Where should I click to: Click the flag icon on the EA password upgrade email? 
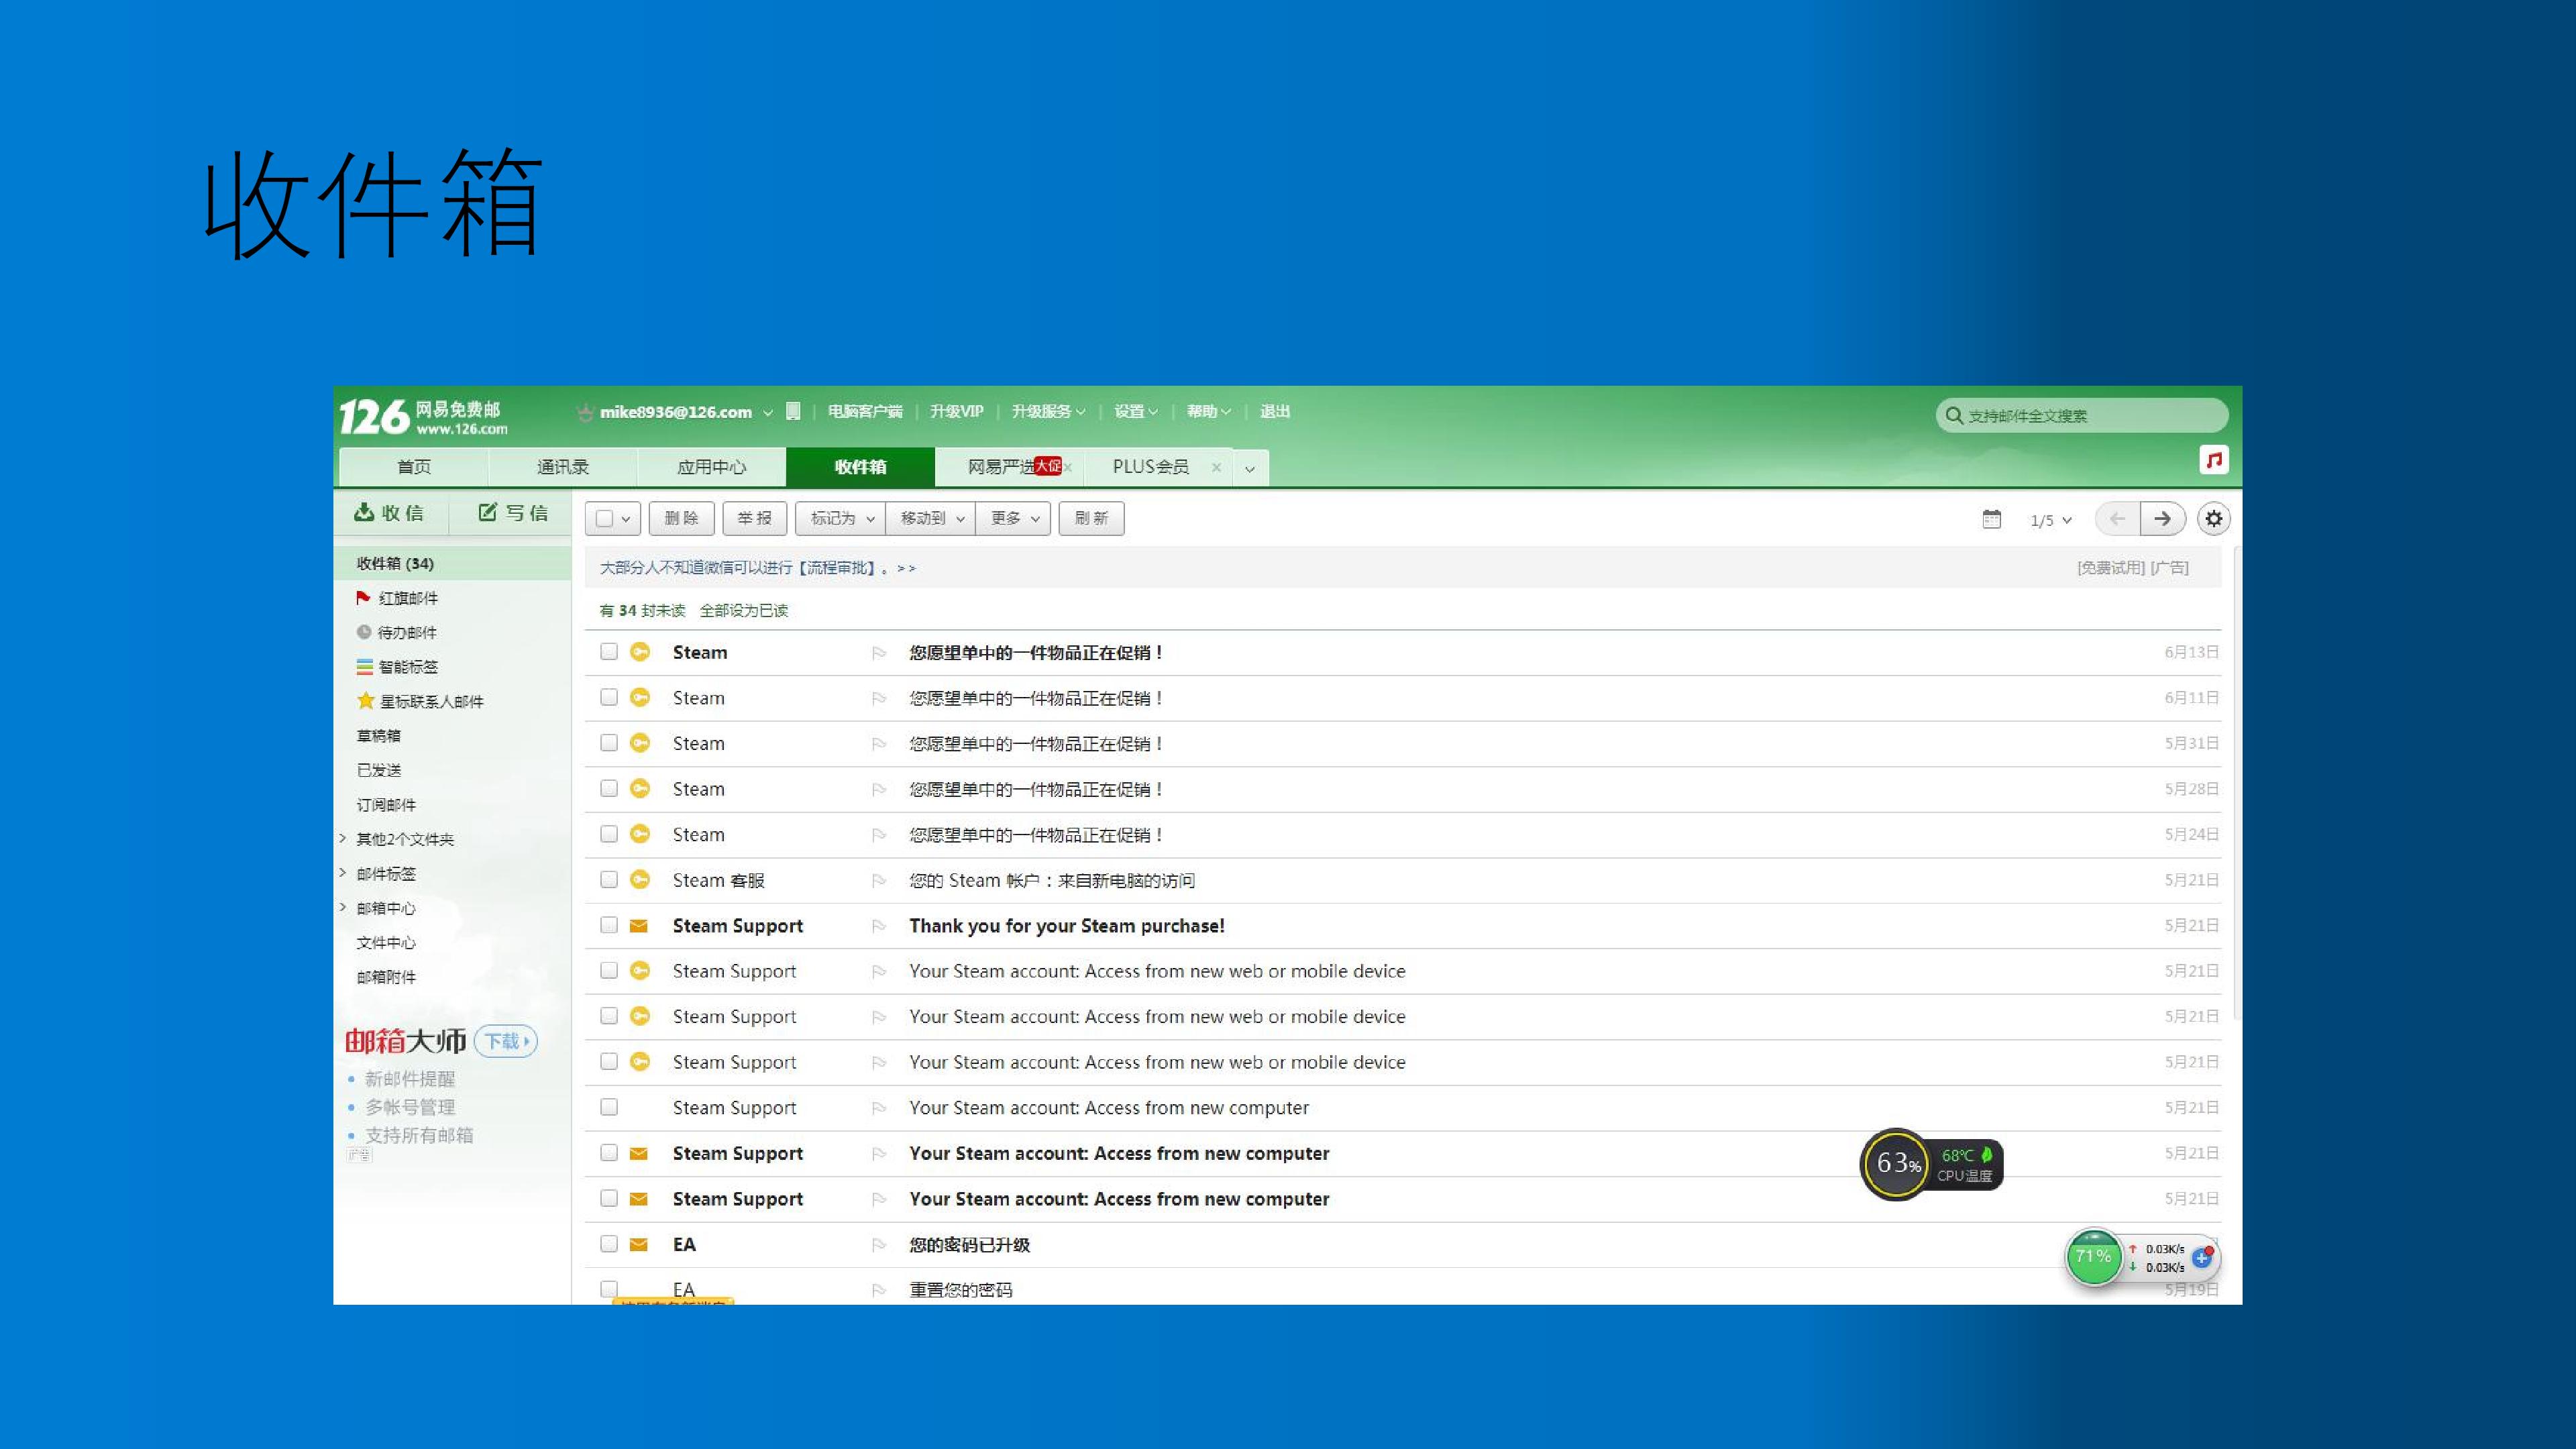[x=879, y=1245]
